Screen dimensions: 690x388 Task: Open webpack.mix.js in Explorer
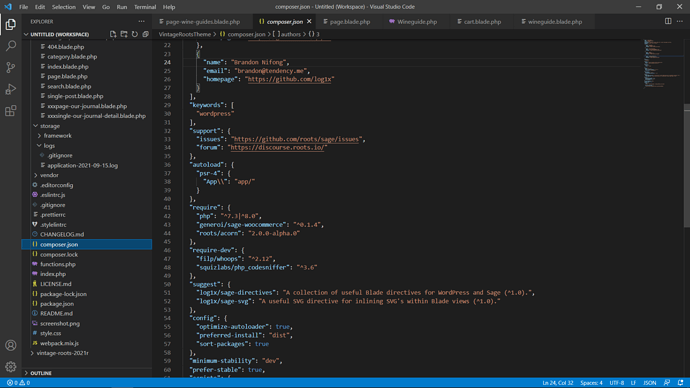click(x=59, y=343)
